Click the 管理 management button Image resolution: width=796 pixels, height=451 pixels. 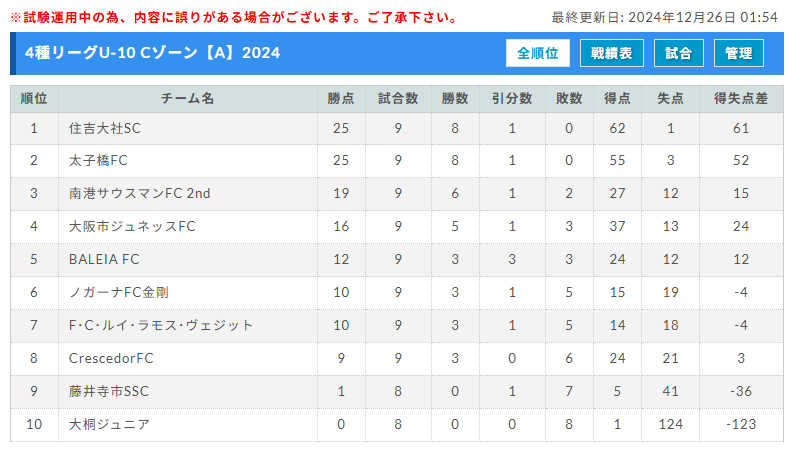[739, 53]
